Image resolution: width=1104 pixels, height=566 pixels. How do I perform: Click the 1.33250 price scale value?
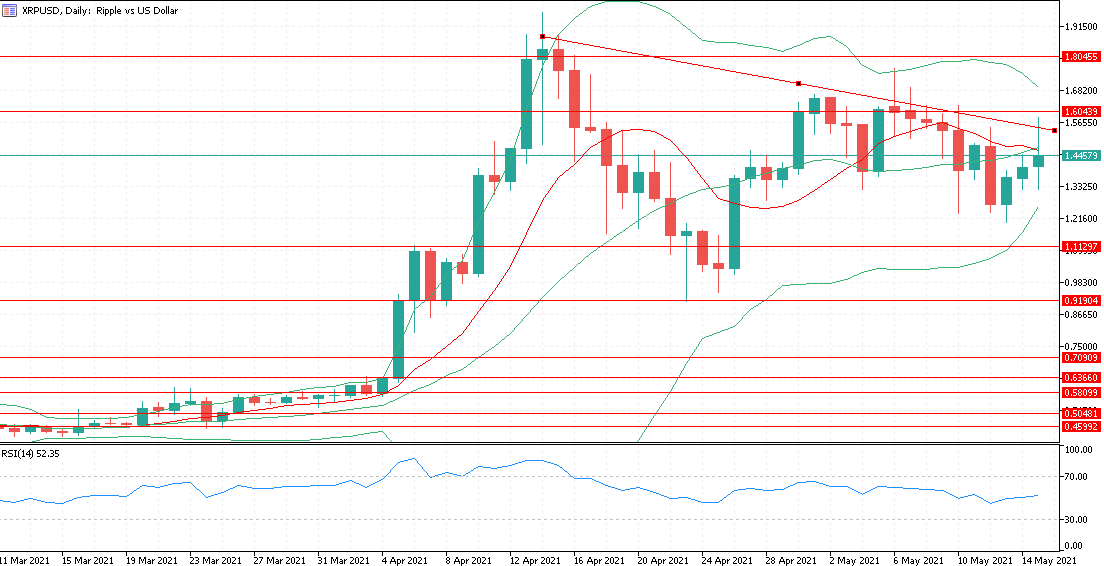pyautogui.click(x=1083, y=187)
